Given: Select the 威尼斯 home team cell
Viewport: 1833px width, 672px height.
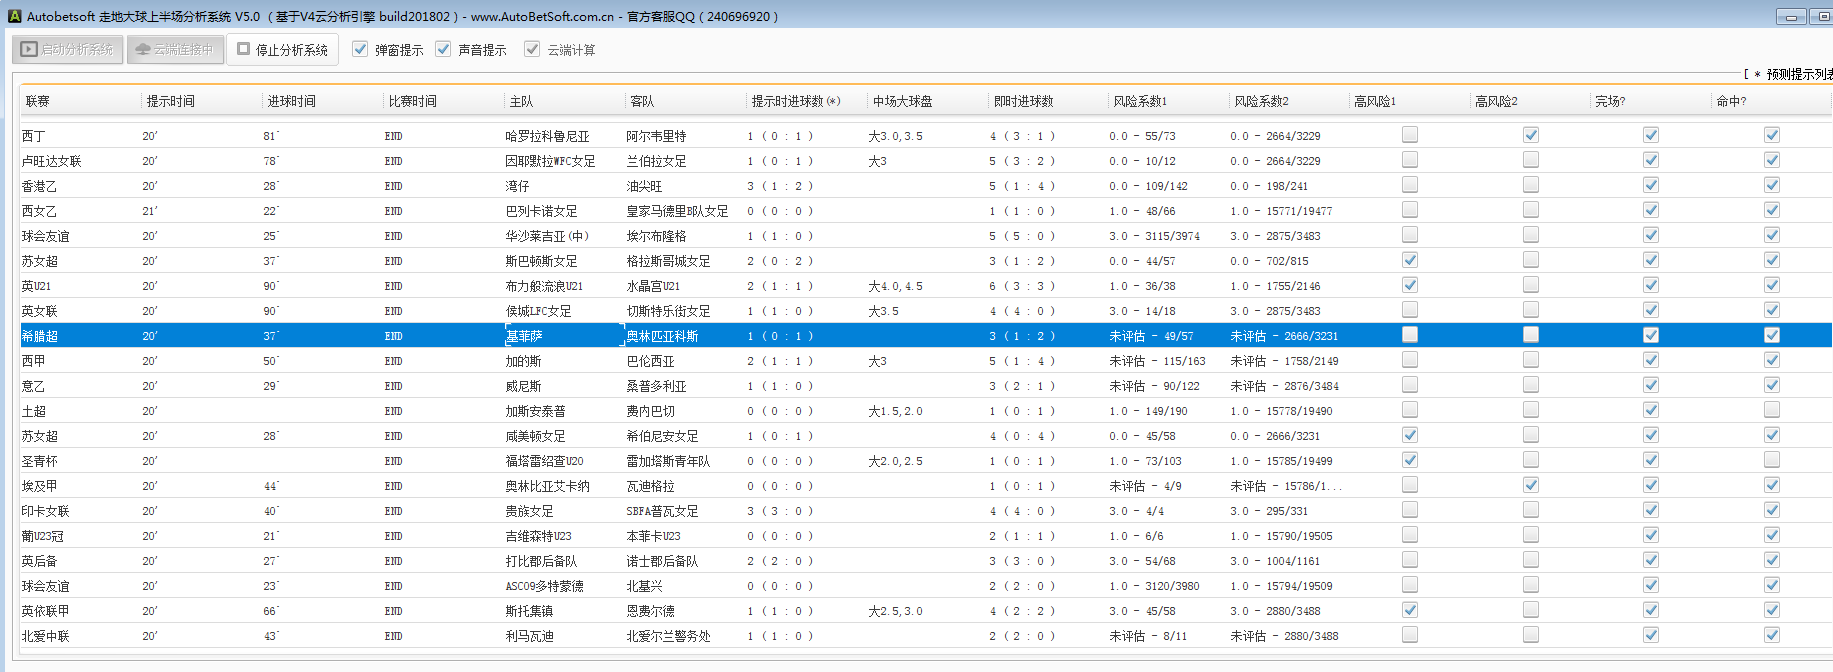Looking at the screenshot, I should (524, 386).
